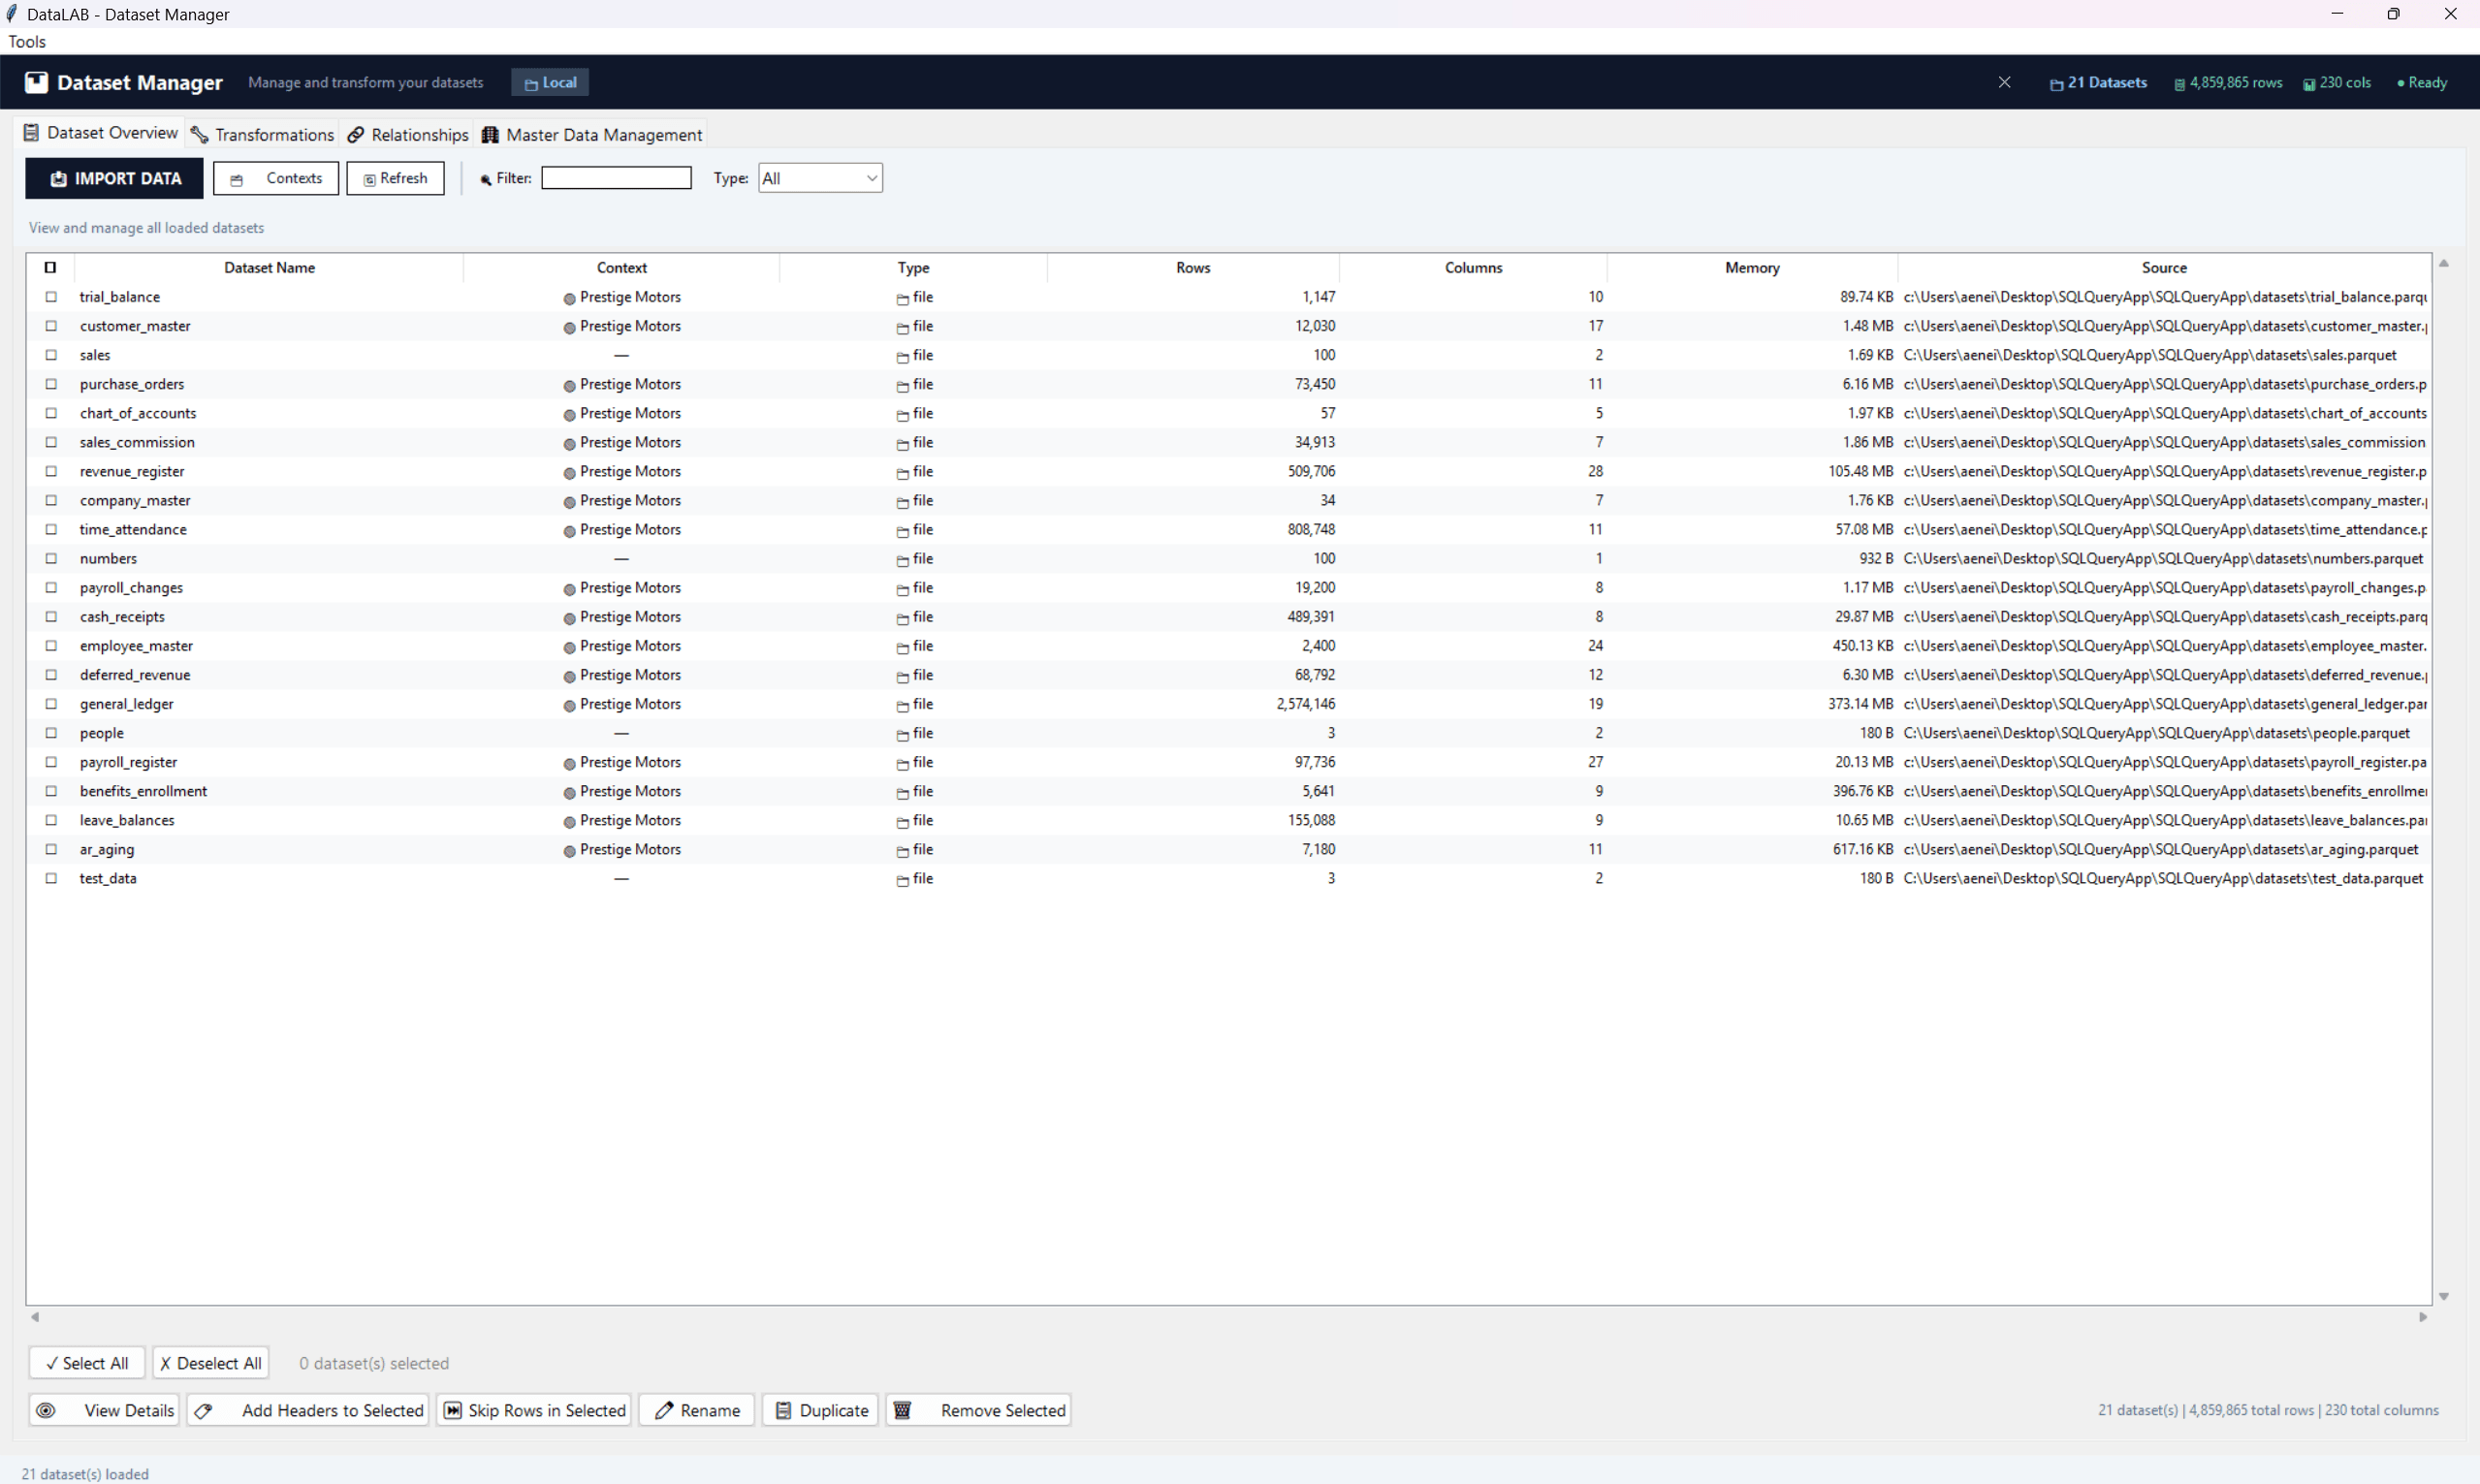Click inside the Filter input field
The height and width of the screenshot is (1484, 2480).
615,177
